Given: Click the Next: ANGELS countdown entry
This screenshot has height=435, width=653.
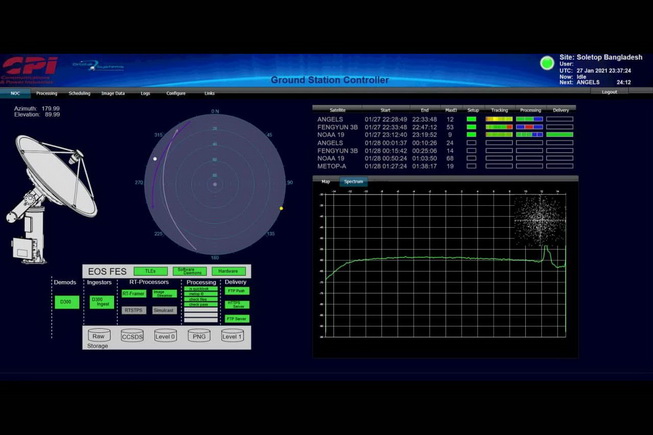Looking at the screenshot, I should point(595,82).
